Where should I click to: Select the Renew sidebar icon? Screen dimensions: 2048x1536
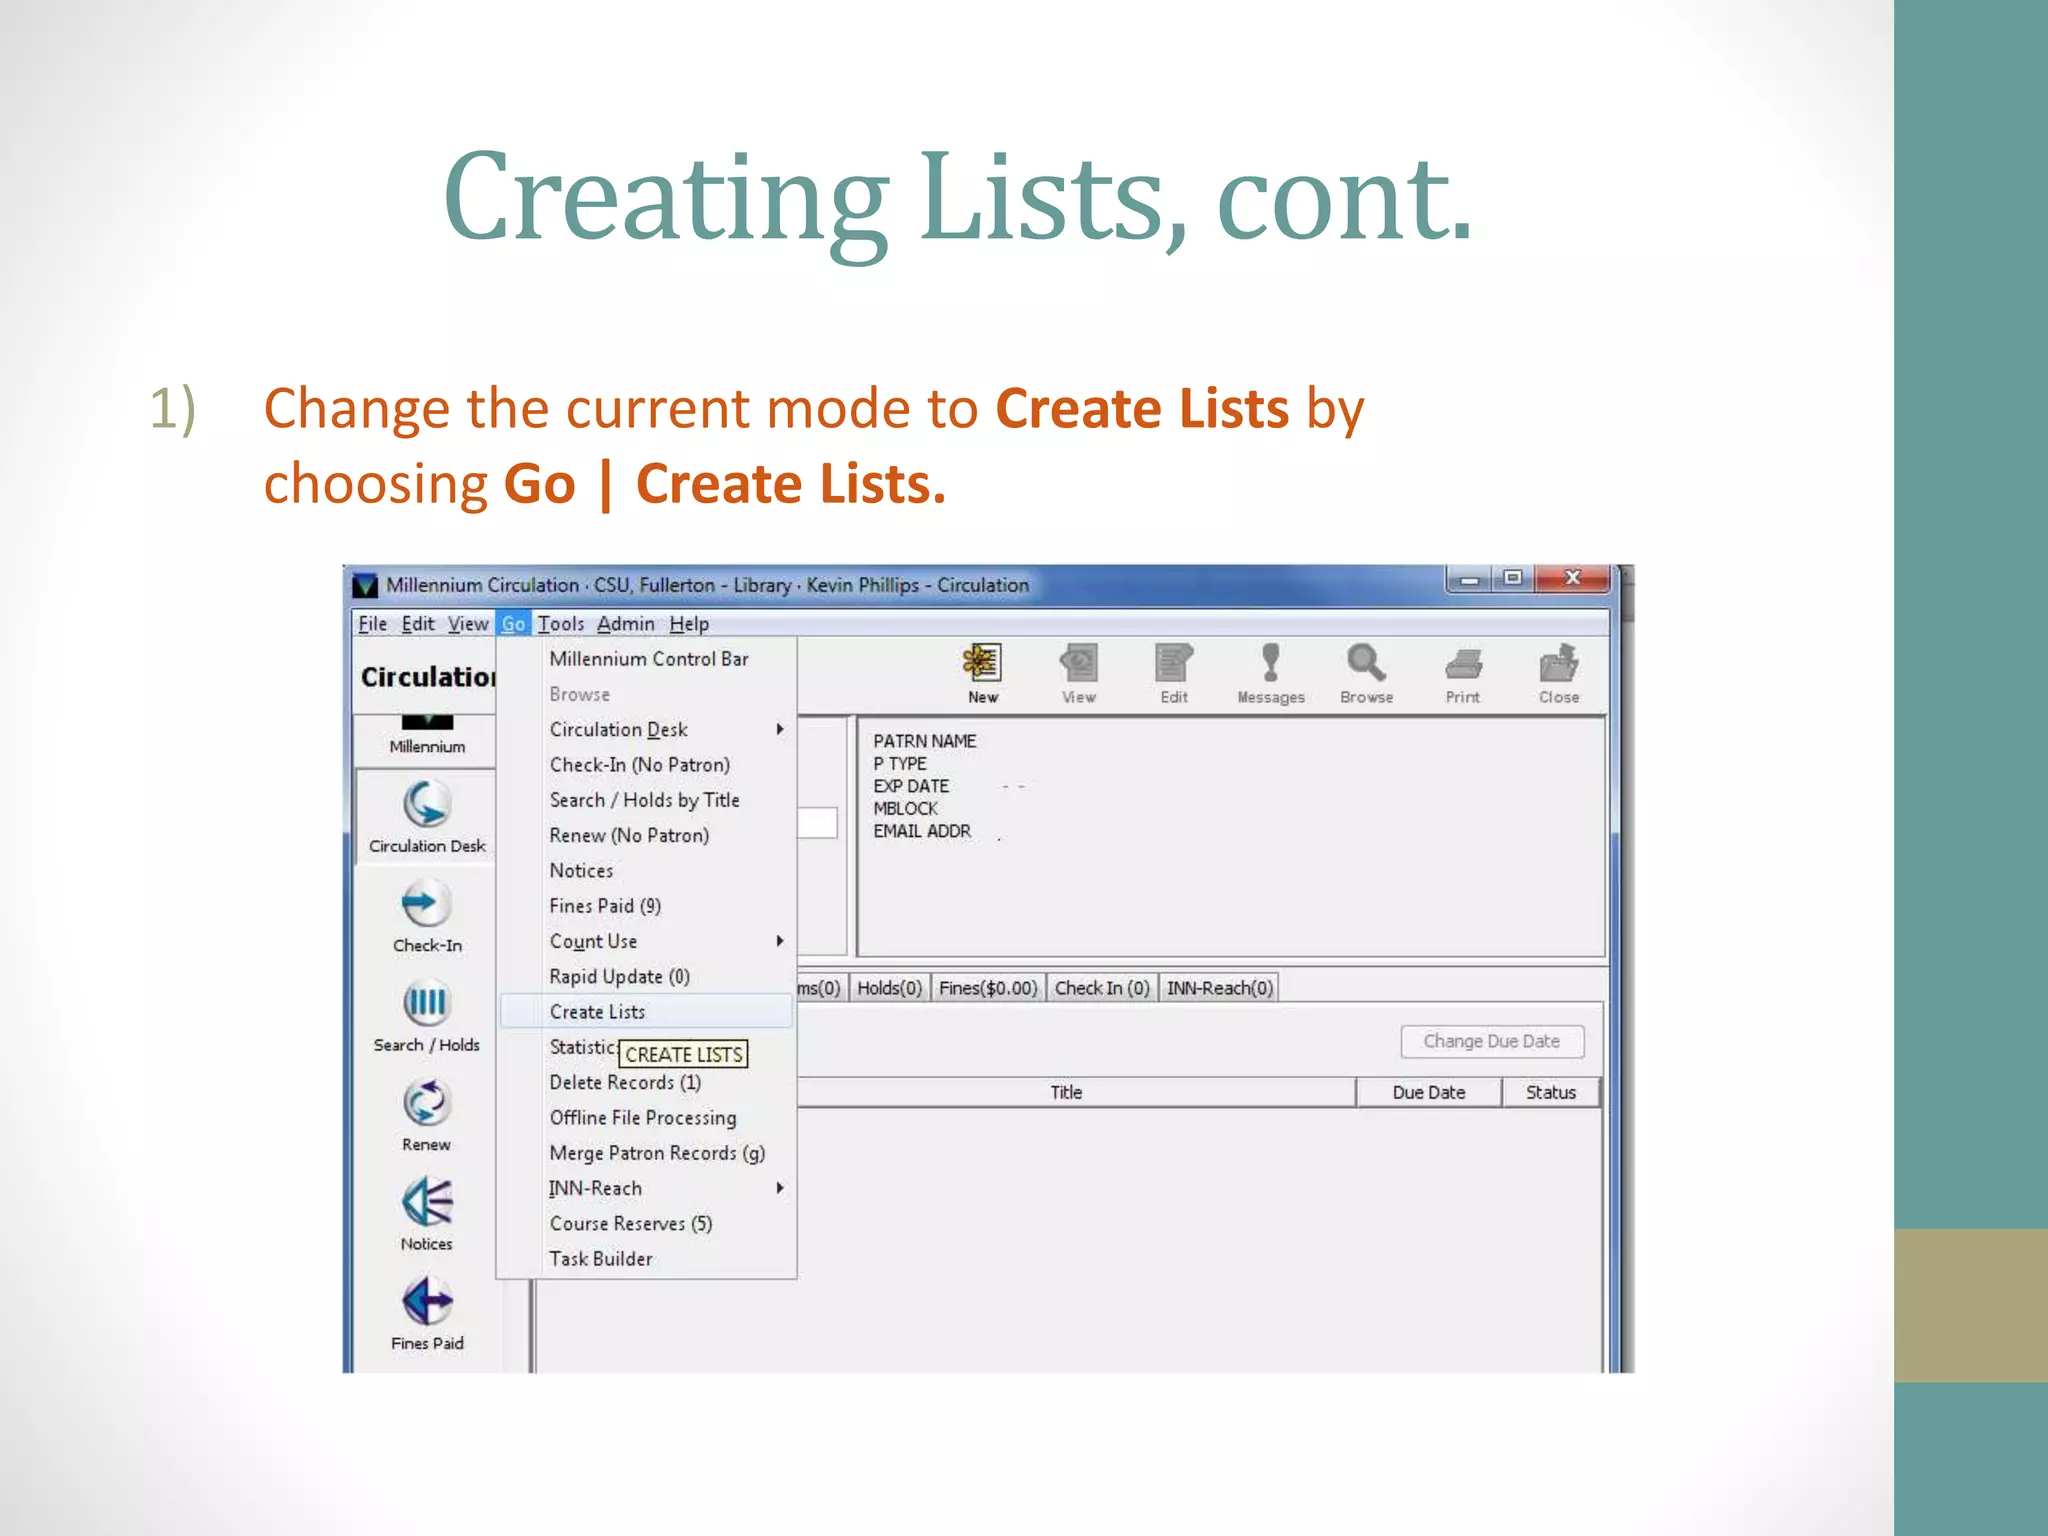(427, 1115)
